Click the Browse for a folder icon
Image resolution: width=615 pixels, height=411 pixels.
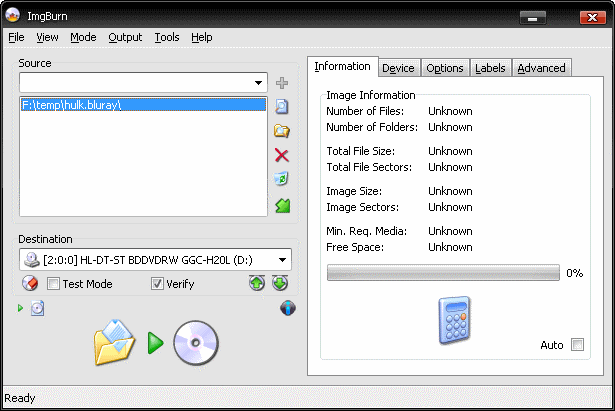[282, 131]
